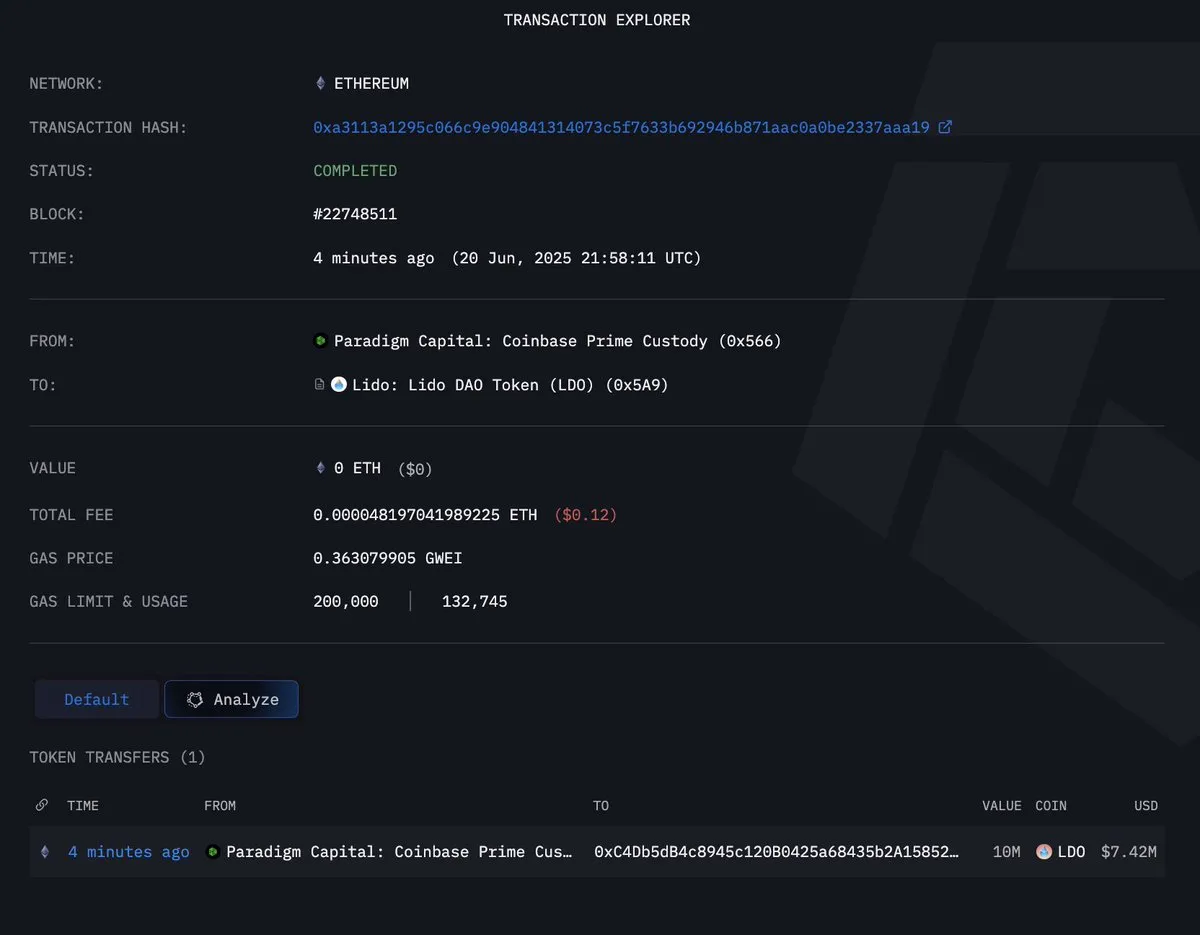Image resolution: width=1200 pixels, height=935 pixels.
Task: Click the USD column header in token transfers
Action: coord(1146,805)
